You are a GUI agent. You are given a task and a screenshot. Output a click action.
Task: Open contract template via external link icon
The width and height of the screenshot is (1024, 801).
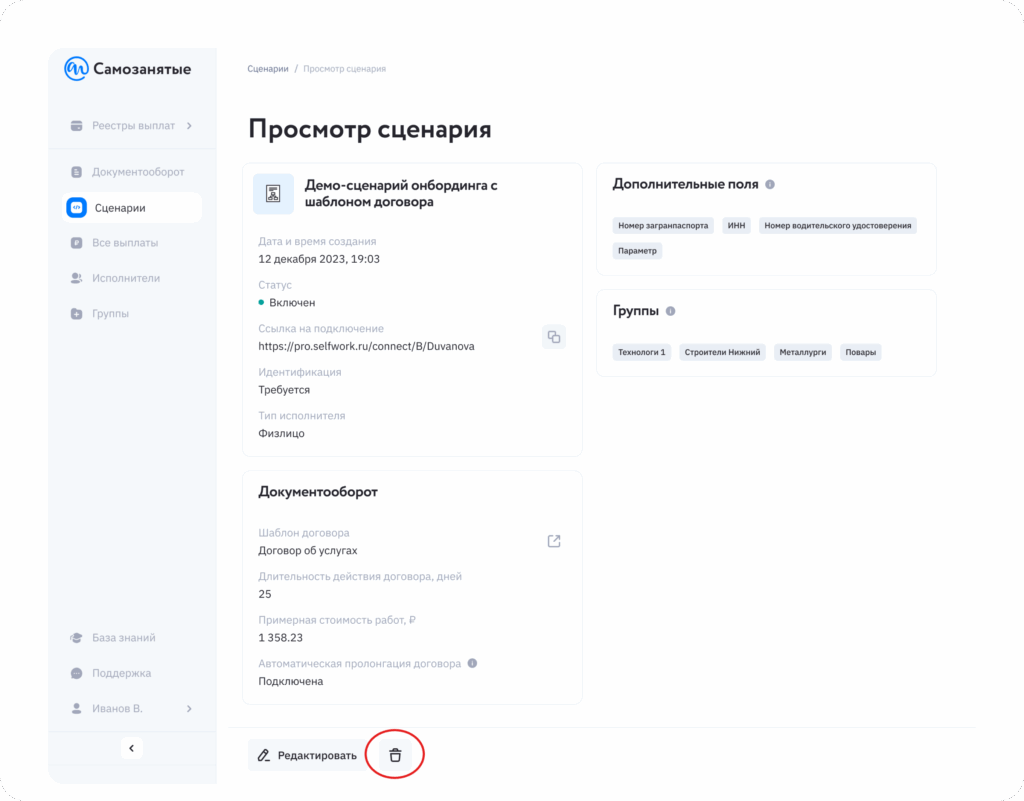554,541
